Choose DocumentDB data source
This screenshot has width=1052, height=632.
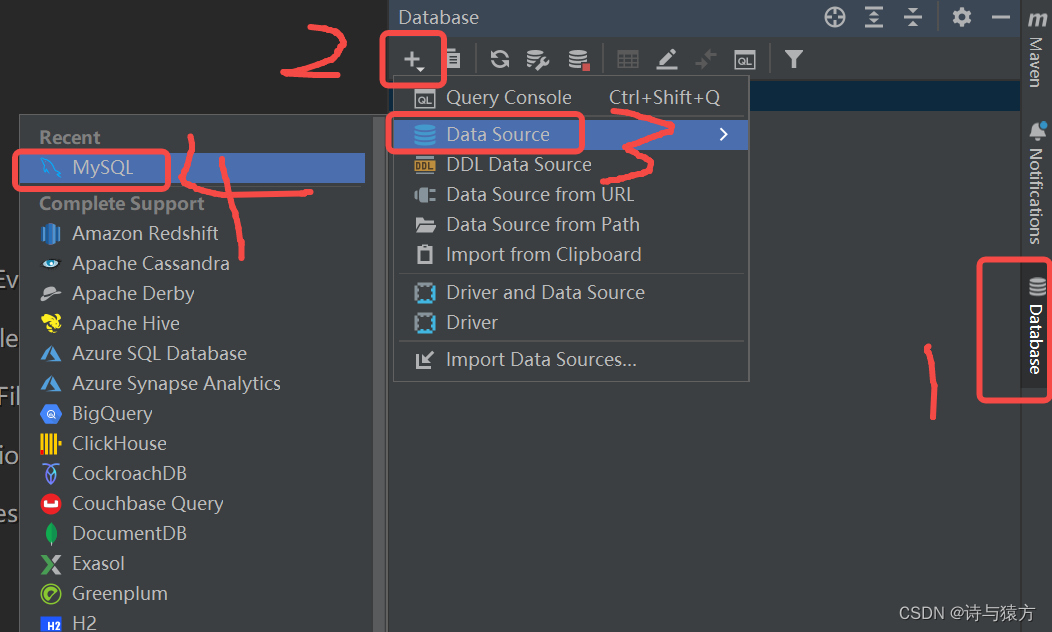193,534
